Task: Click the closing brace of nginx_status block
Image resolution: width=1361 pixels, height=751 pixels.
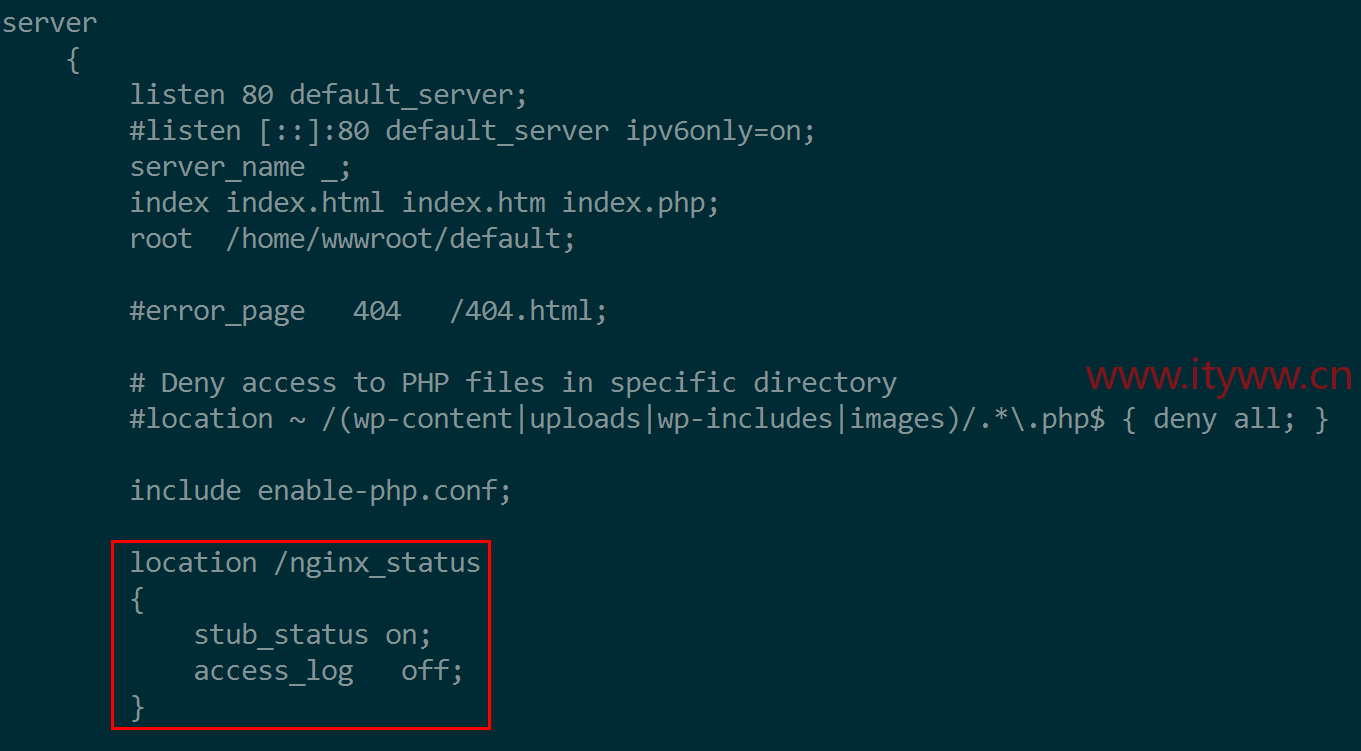Action: point(138,708)
